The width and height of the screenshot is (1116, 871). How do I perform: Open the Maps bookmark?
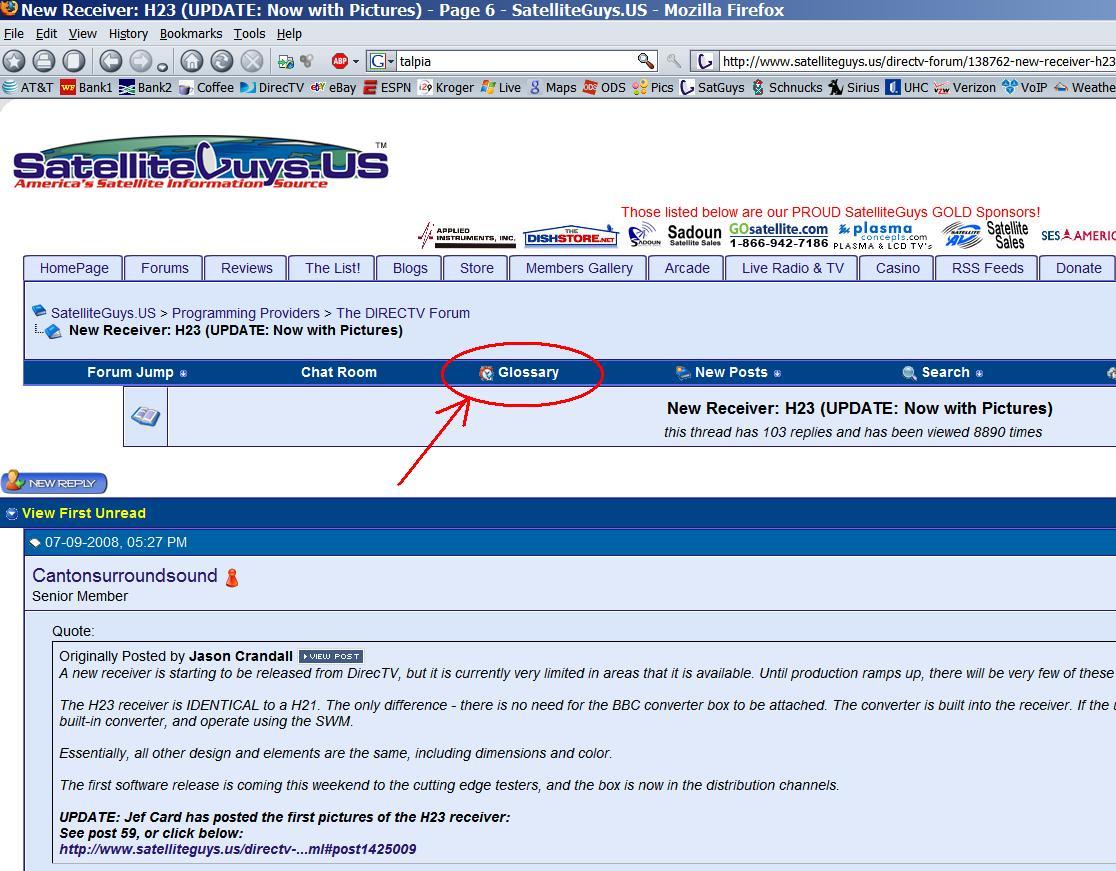[552, 88]
